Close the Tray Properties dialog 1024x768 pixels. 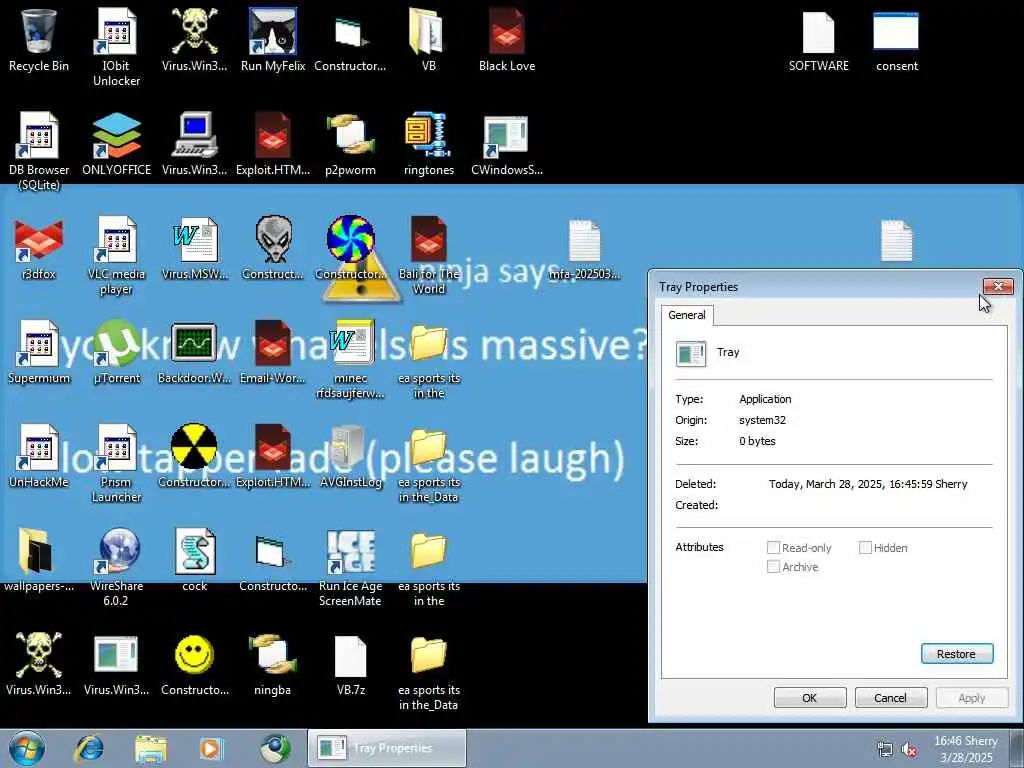click(x=998, y=286)
